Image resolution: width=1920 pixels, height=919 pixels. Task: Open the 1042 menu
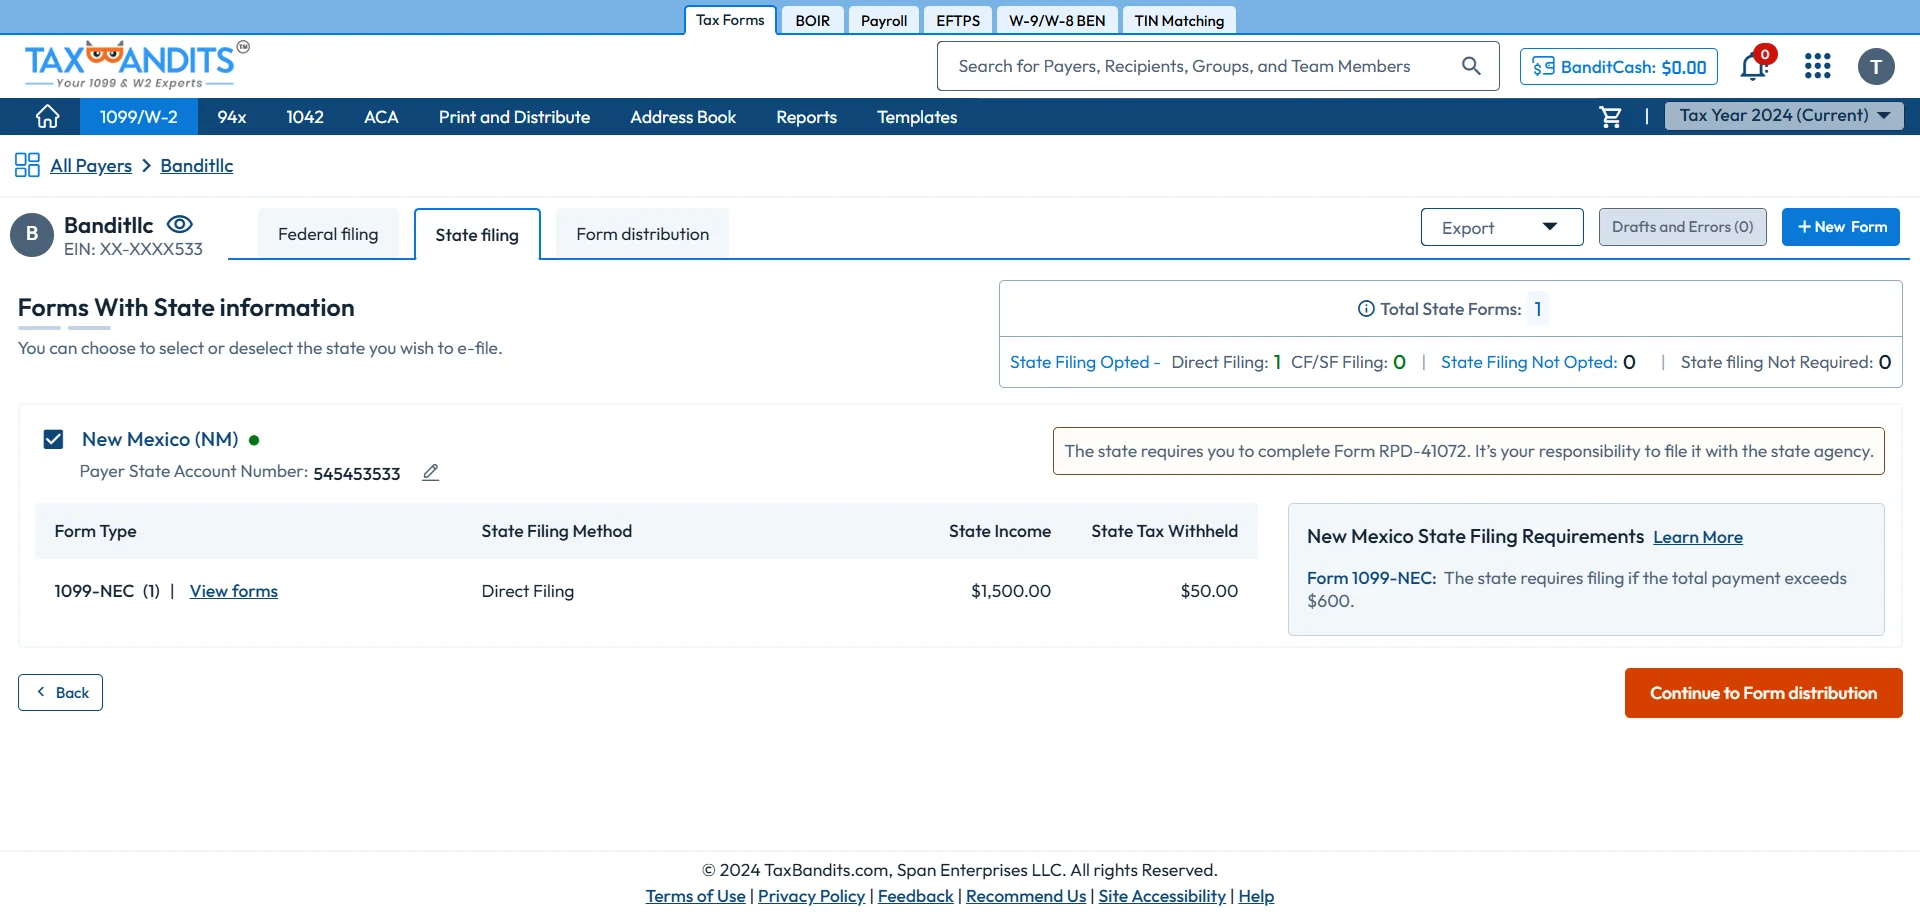(x=305, y=117)
